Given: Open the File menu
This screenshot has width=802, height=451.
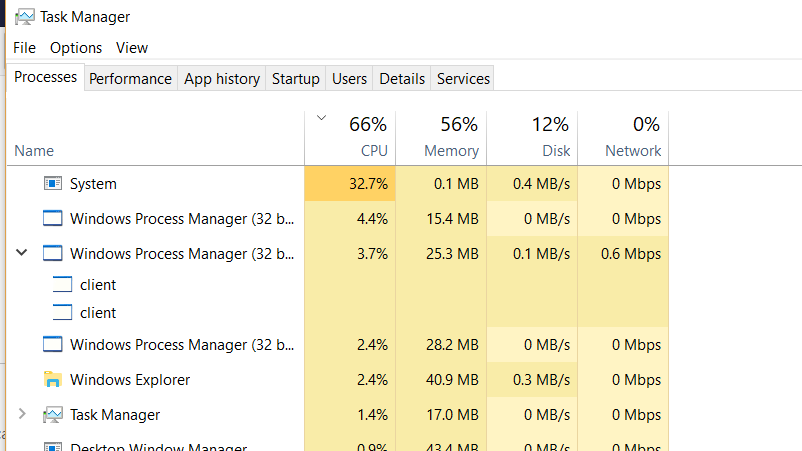Looking at the screenshot, I should (25, 48).
